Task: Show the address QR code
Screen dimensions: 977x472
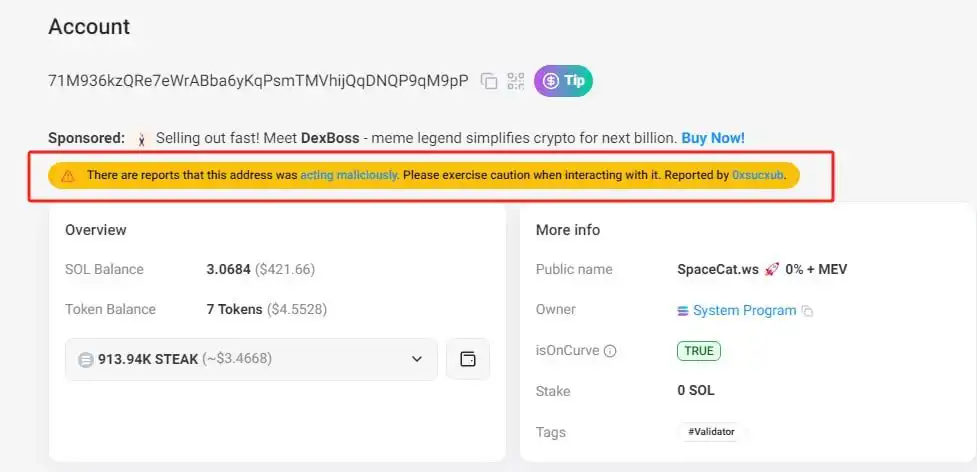Action: click(516, 81)
